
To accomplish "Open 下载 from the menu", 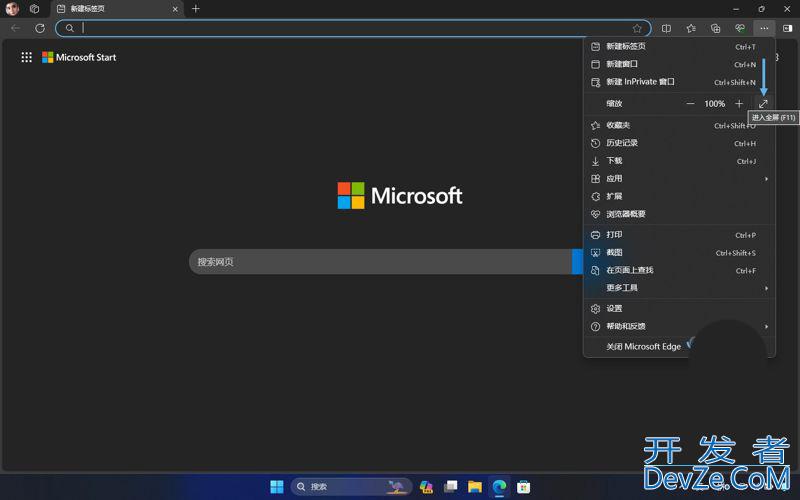I will [679, 161].
